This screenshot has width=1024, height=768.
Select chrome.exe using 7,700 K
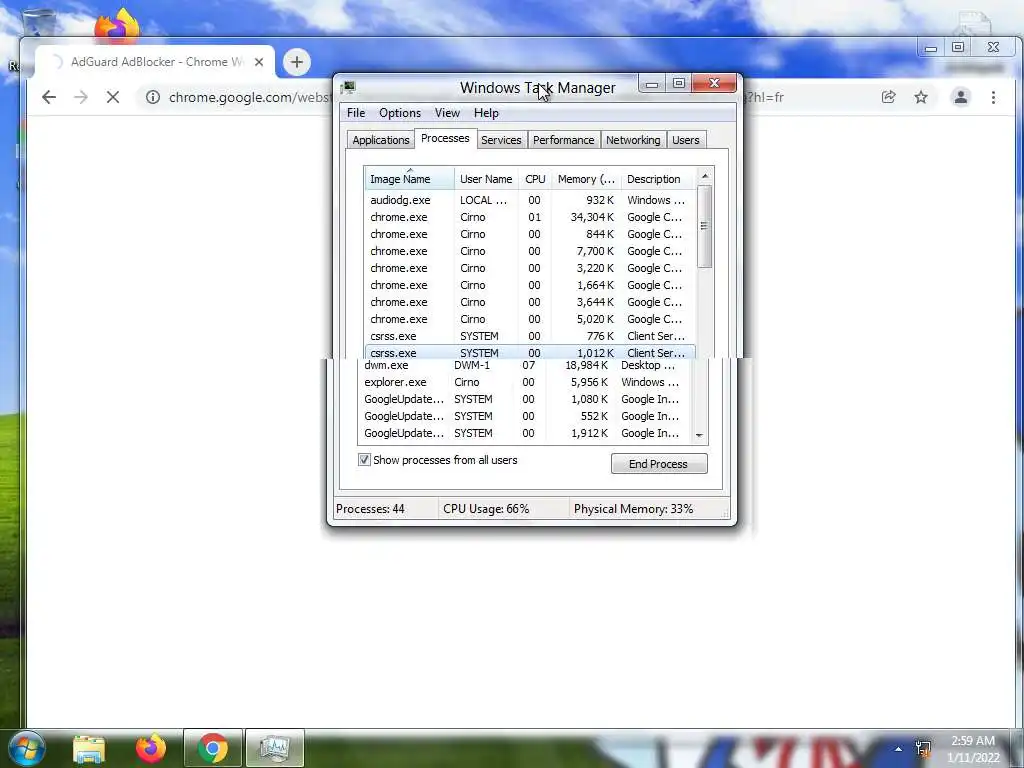530,251
